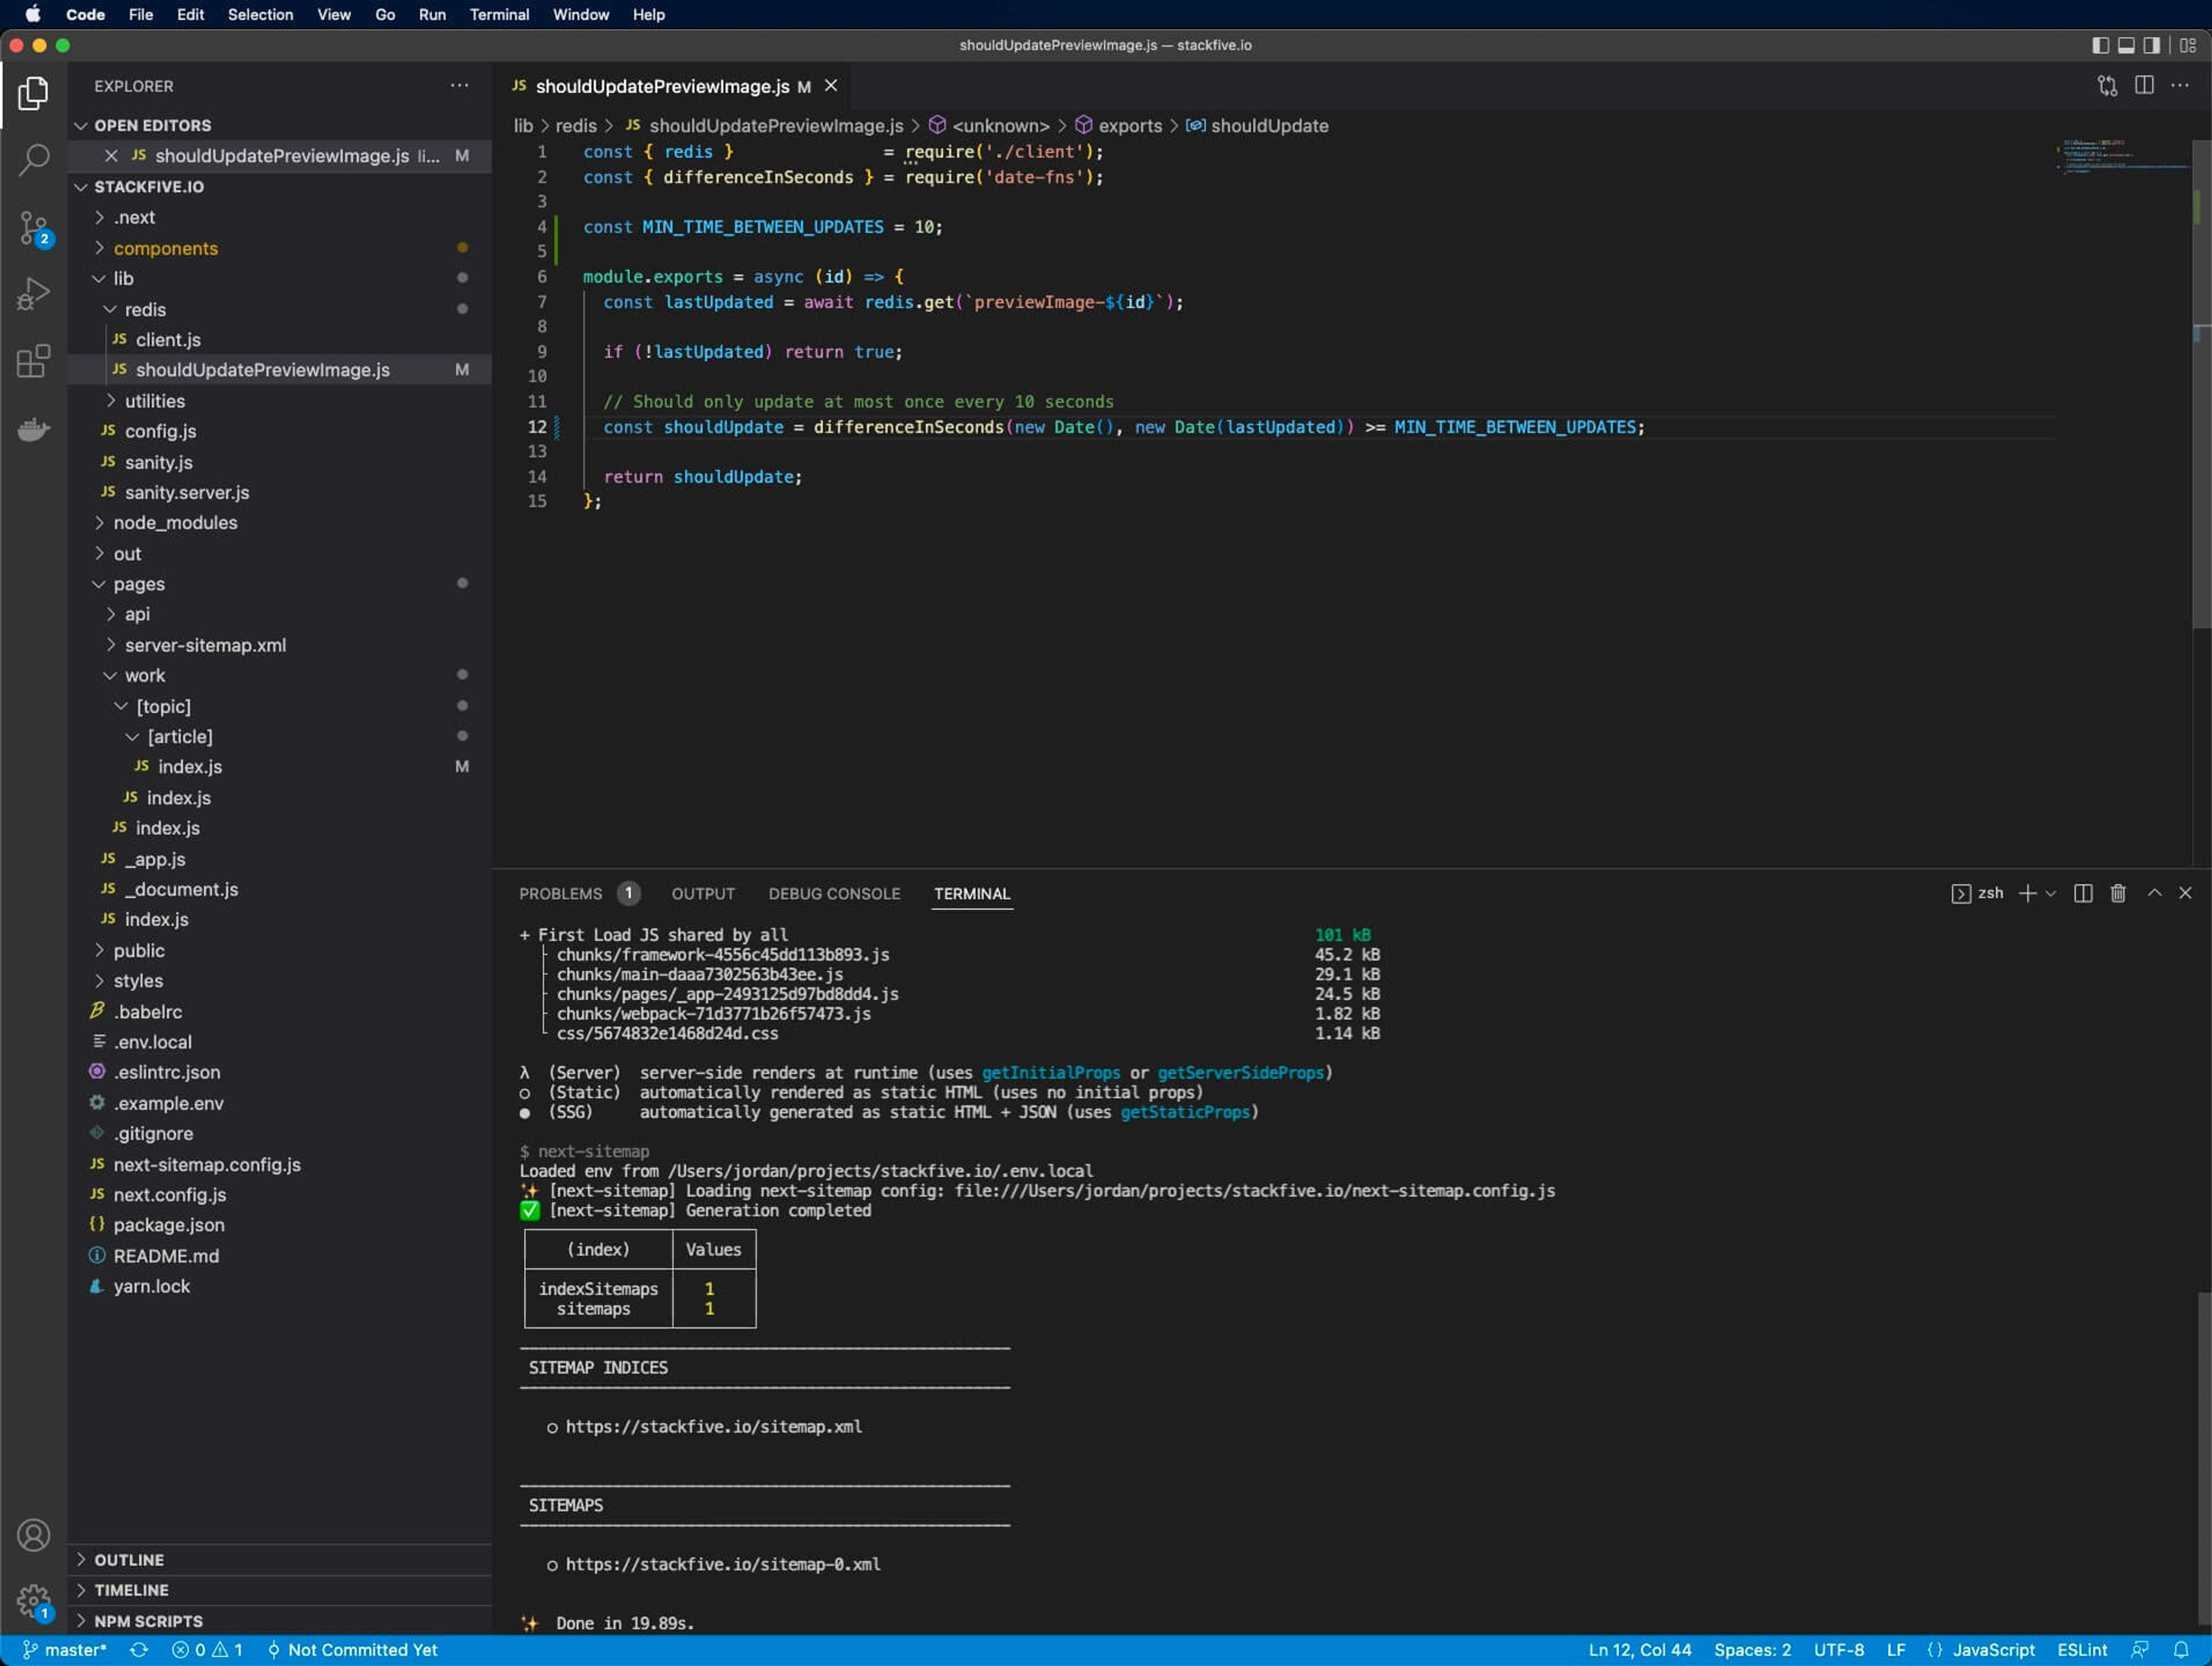This screenshot has height=1666, width=2212.
Task: Switch to the DEBUG CONSOLE tab
Action: pyautogui.click(x=834, y=893)
